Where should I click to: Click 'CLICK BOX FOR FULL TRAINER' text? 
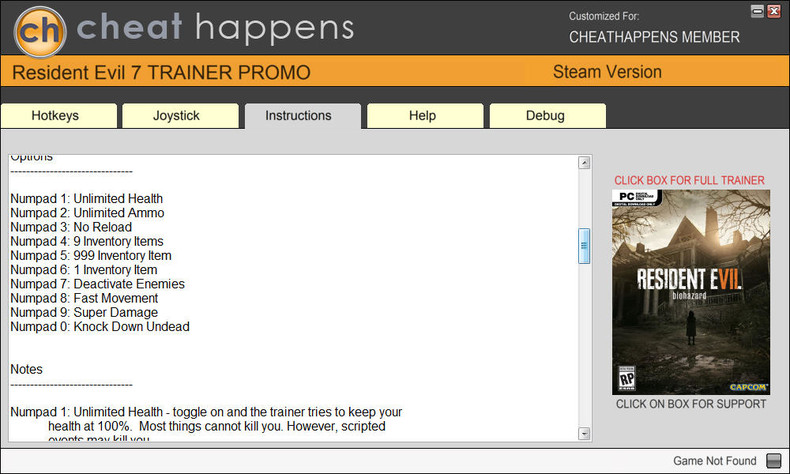pyautogui.click(x=689, y=180)
